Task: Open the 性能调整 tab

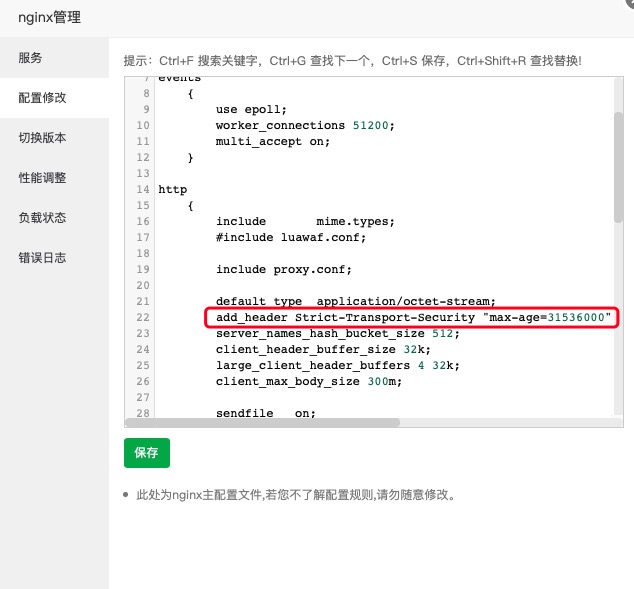Action: [54, 178]
